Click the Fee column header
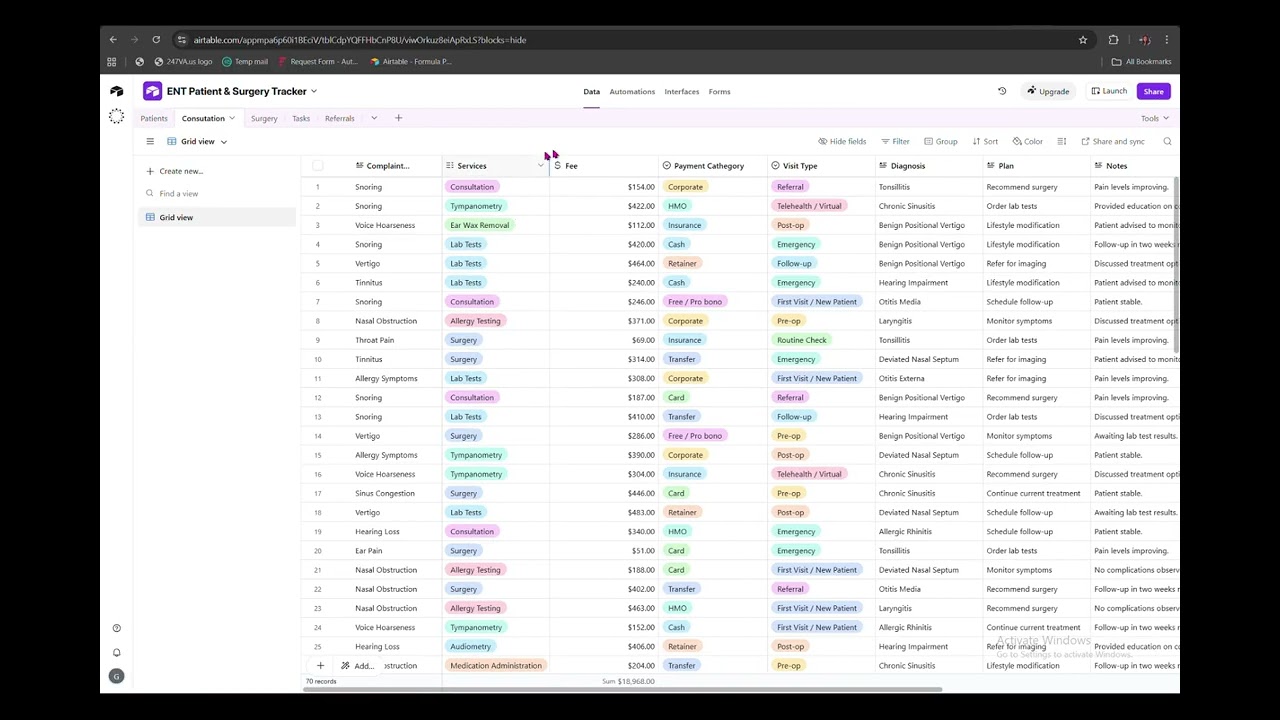This screenshot has width=1280, height=720. pyautogui.click(x=604, y=166)
